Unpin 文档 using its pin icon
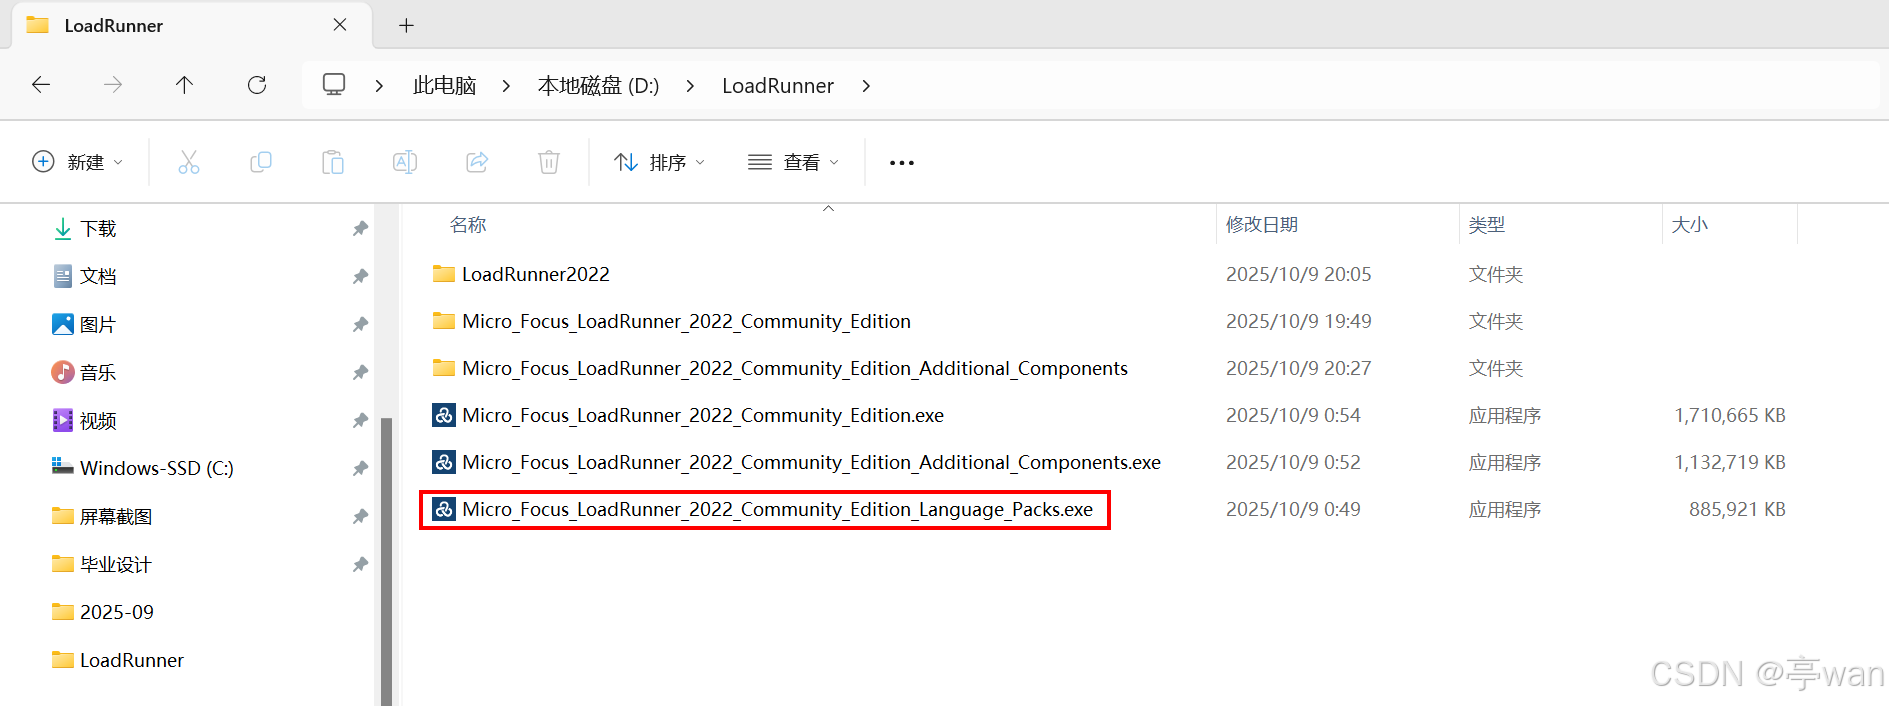 pos(360,277)
